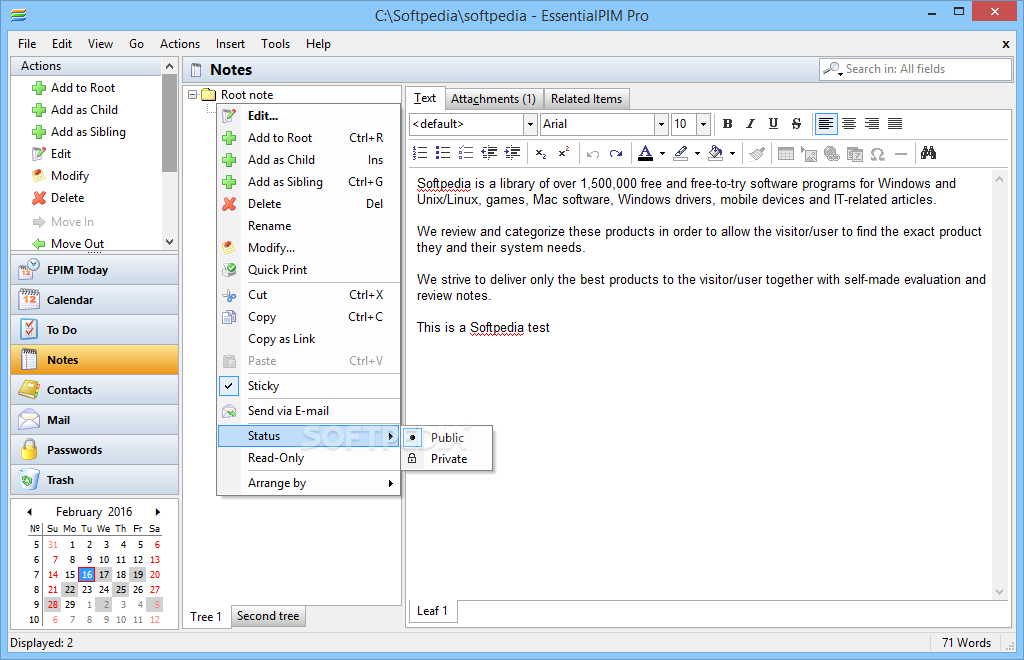
Task: Click the clear formatting brush icon
Action: click(x=757, y=154)
